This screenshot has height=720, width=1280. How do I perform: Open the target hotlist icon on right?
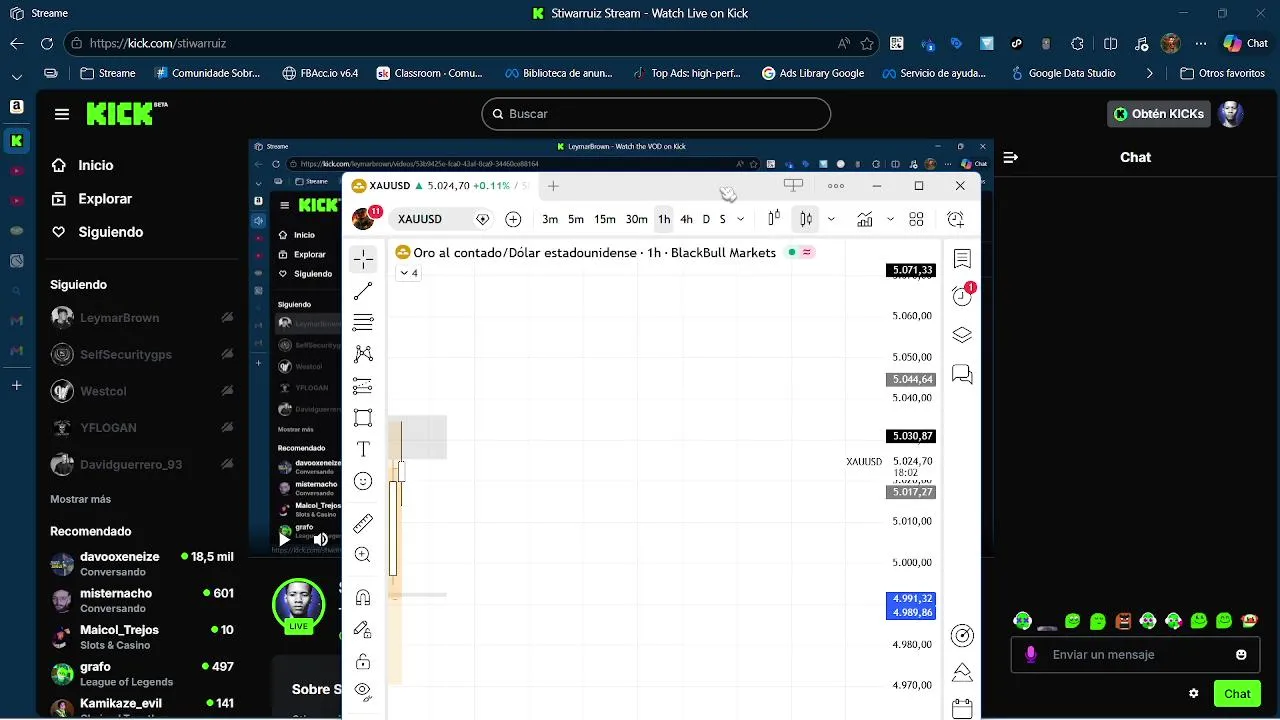962,636
